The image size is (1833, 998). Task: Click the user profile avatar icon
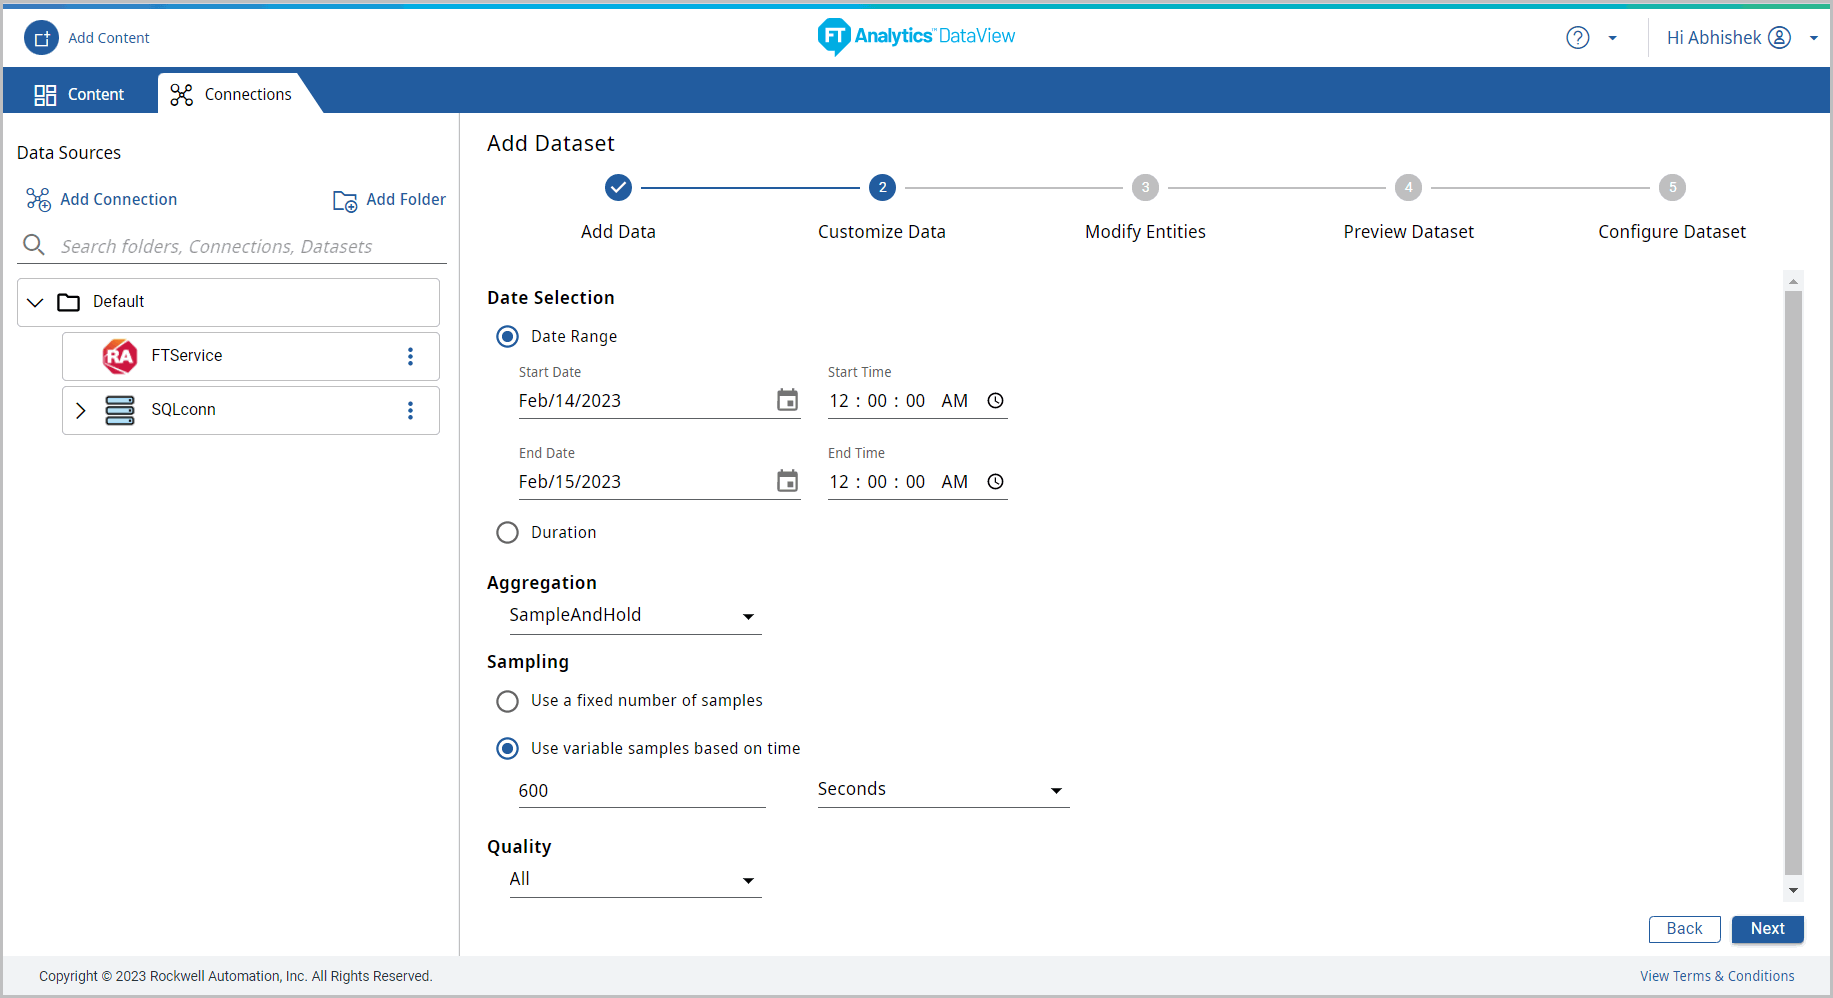[x=1779, y=38]
